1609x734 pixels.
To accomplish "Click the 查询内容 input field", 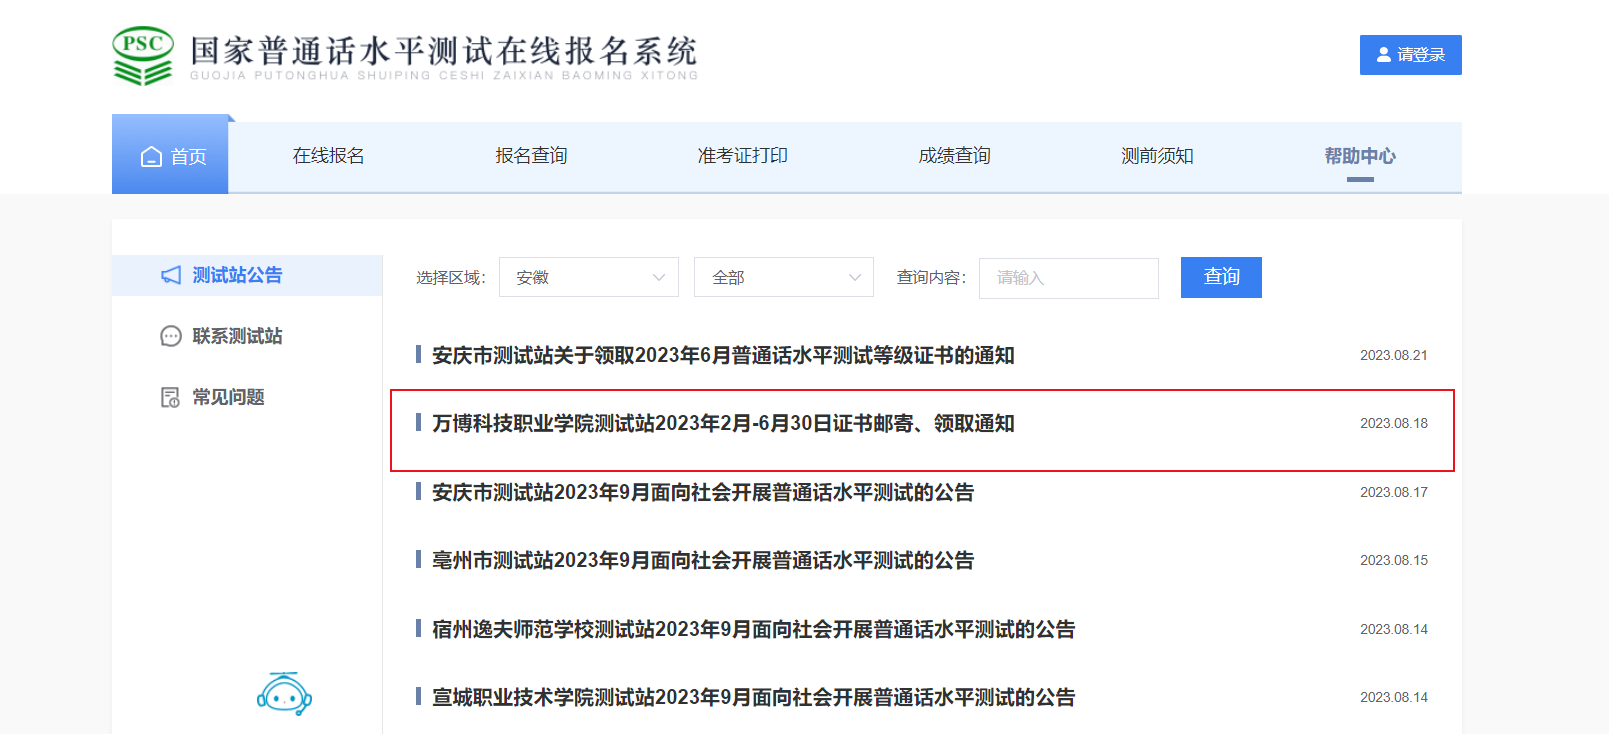I will [1069, 278].
